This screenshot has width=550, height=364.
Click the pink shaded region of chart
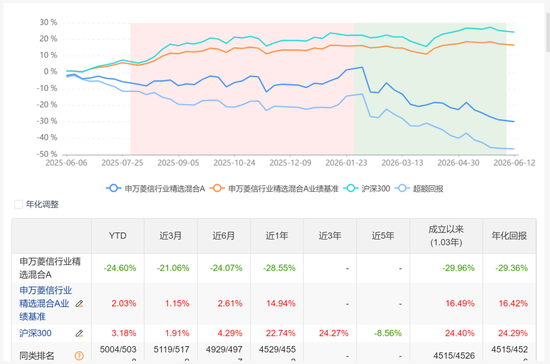coord(242,88)
